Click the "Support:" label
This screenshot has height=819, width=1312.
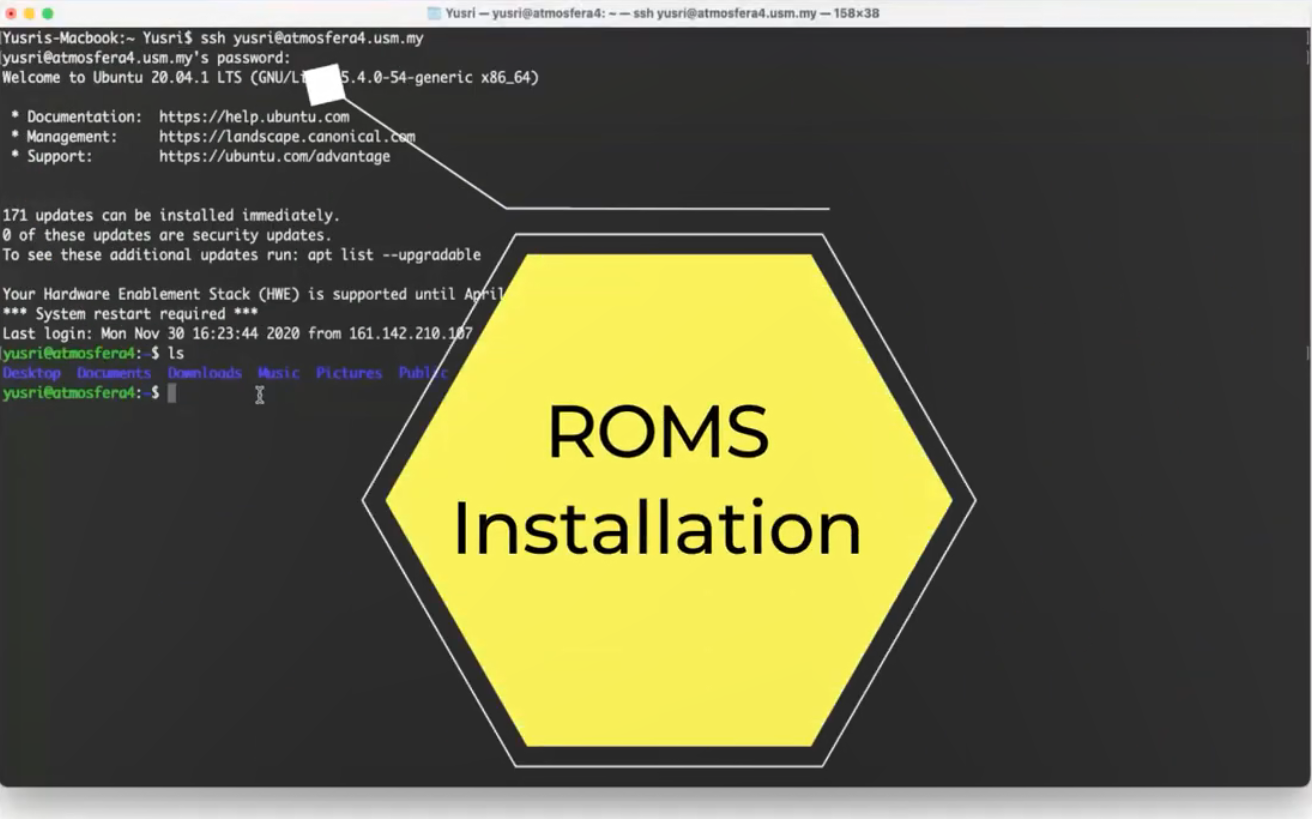[60, 157]
